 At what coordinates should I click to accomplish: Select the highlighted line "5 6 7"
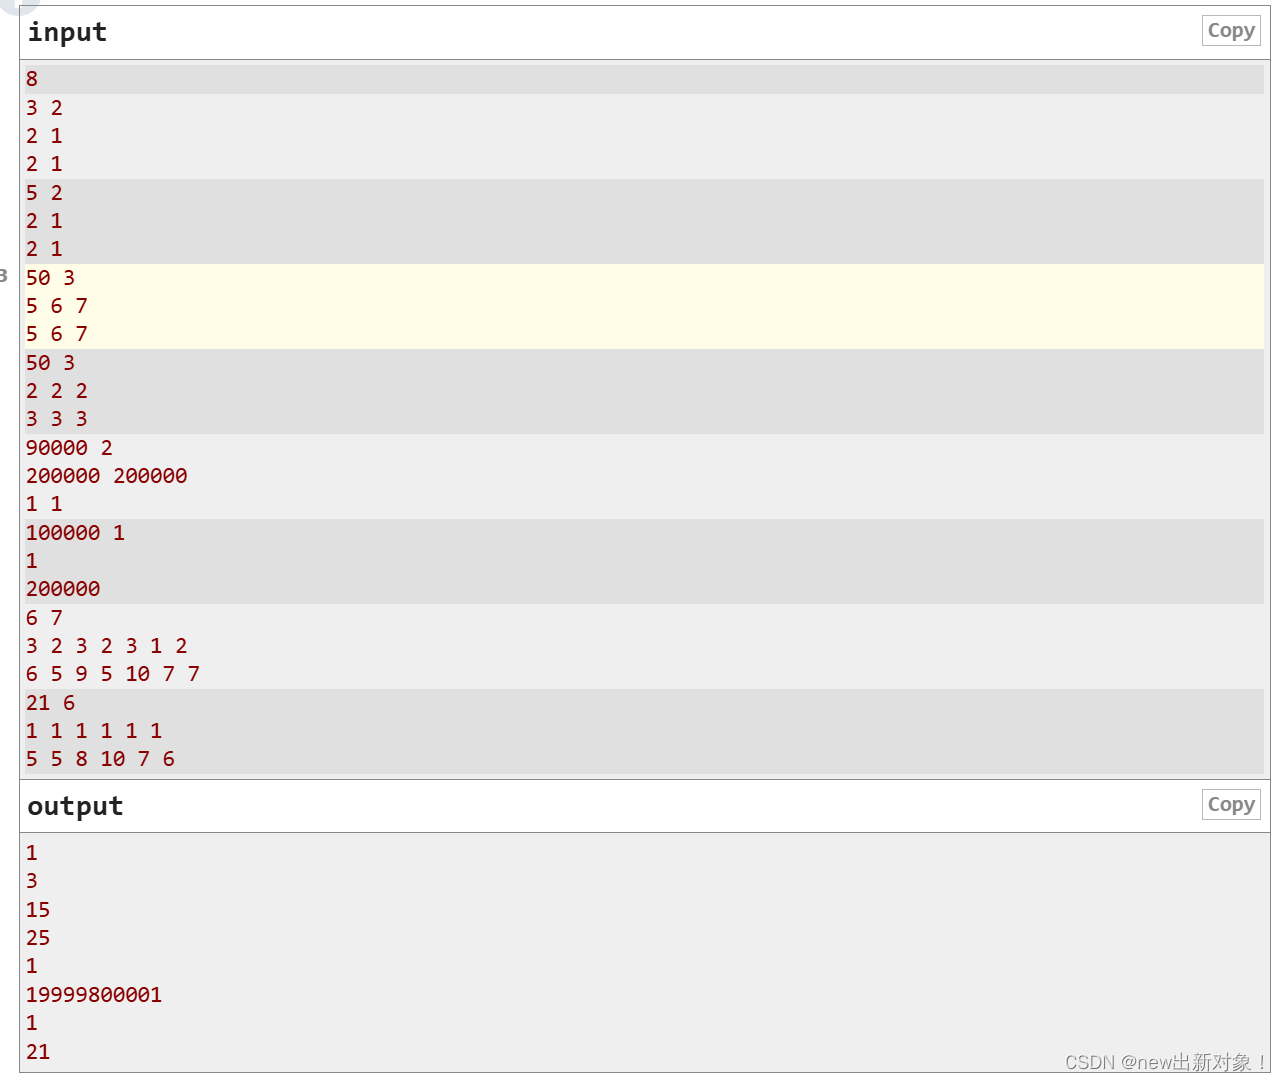(x=56, y=306)
